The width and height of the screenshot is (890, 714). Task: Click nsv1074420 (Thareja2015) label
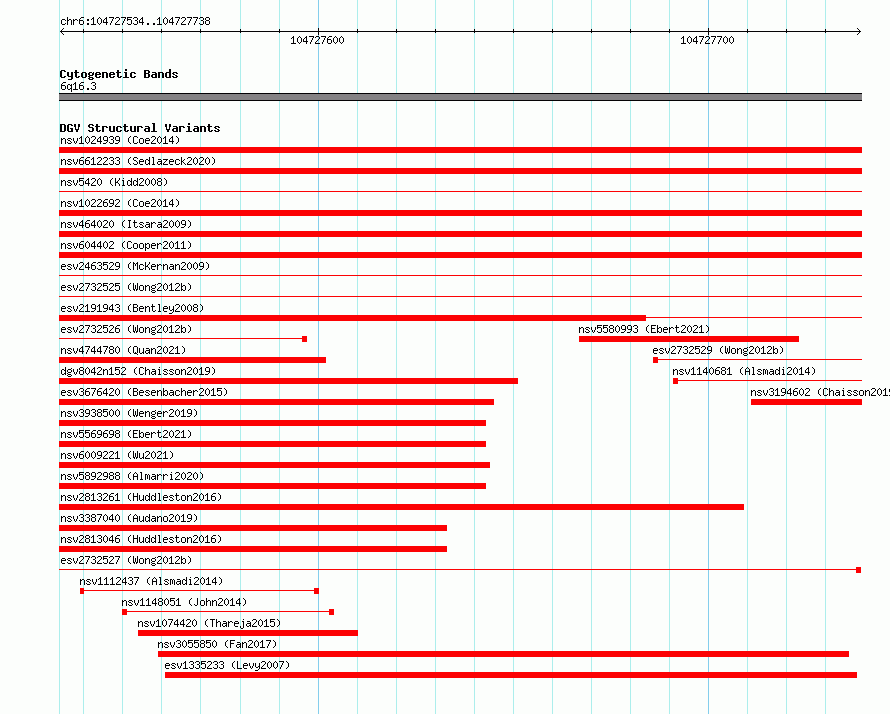[209, 623]
